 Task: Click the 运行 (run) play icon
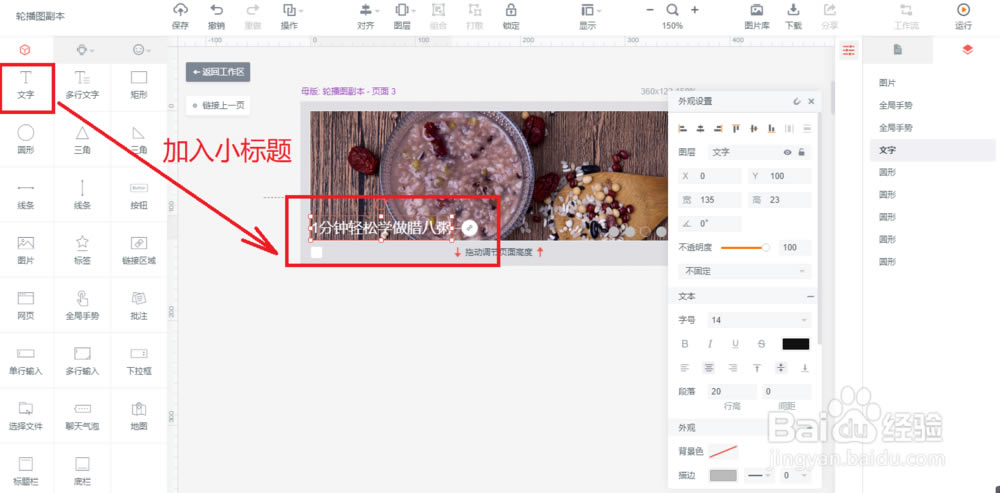point(964,10)
